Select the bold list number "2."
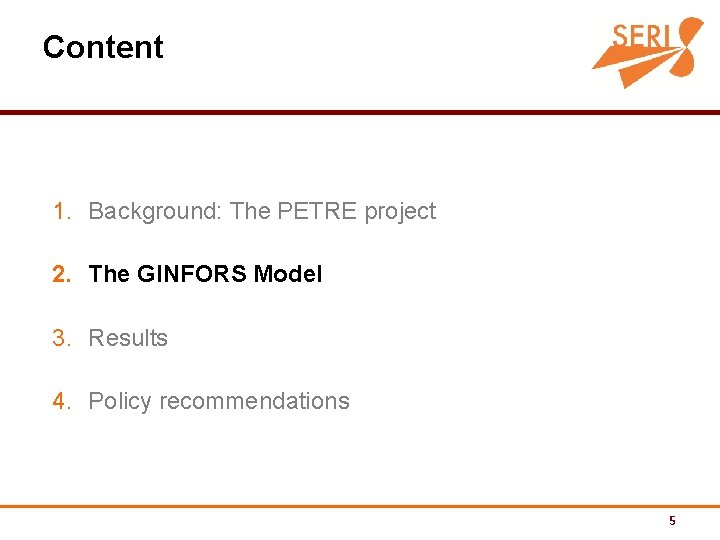The width and height of the screenshot is (720, 540). [62, 274]
